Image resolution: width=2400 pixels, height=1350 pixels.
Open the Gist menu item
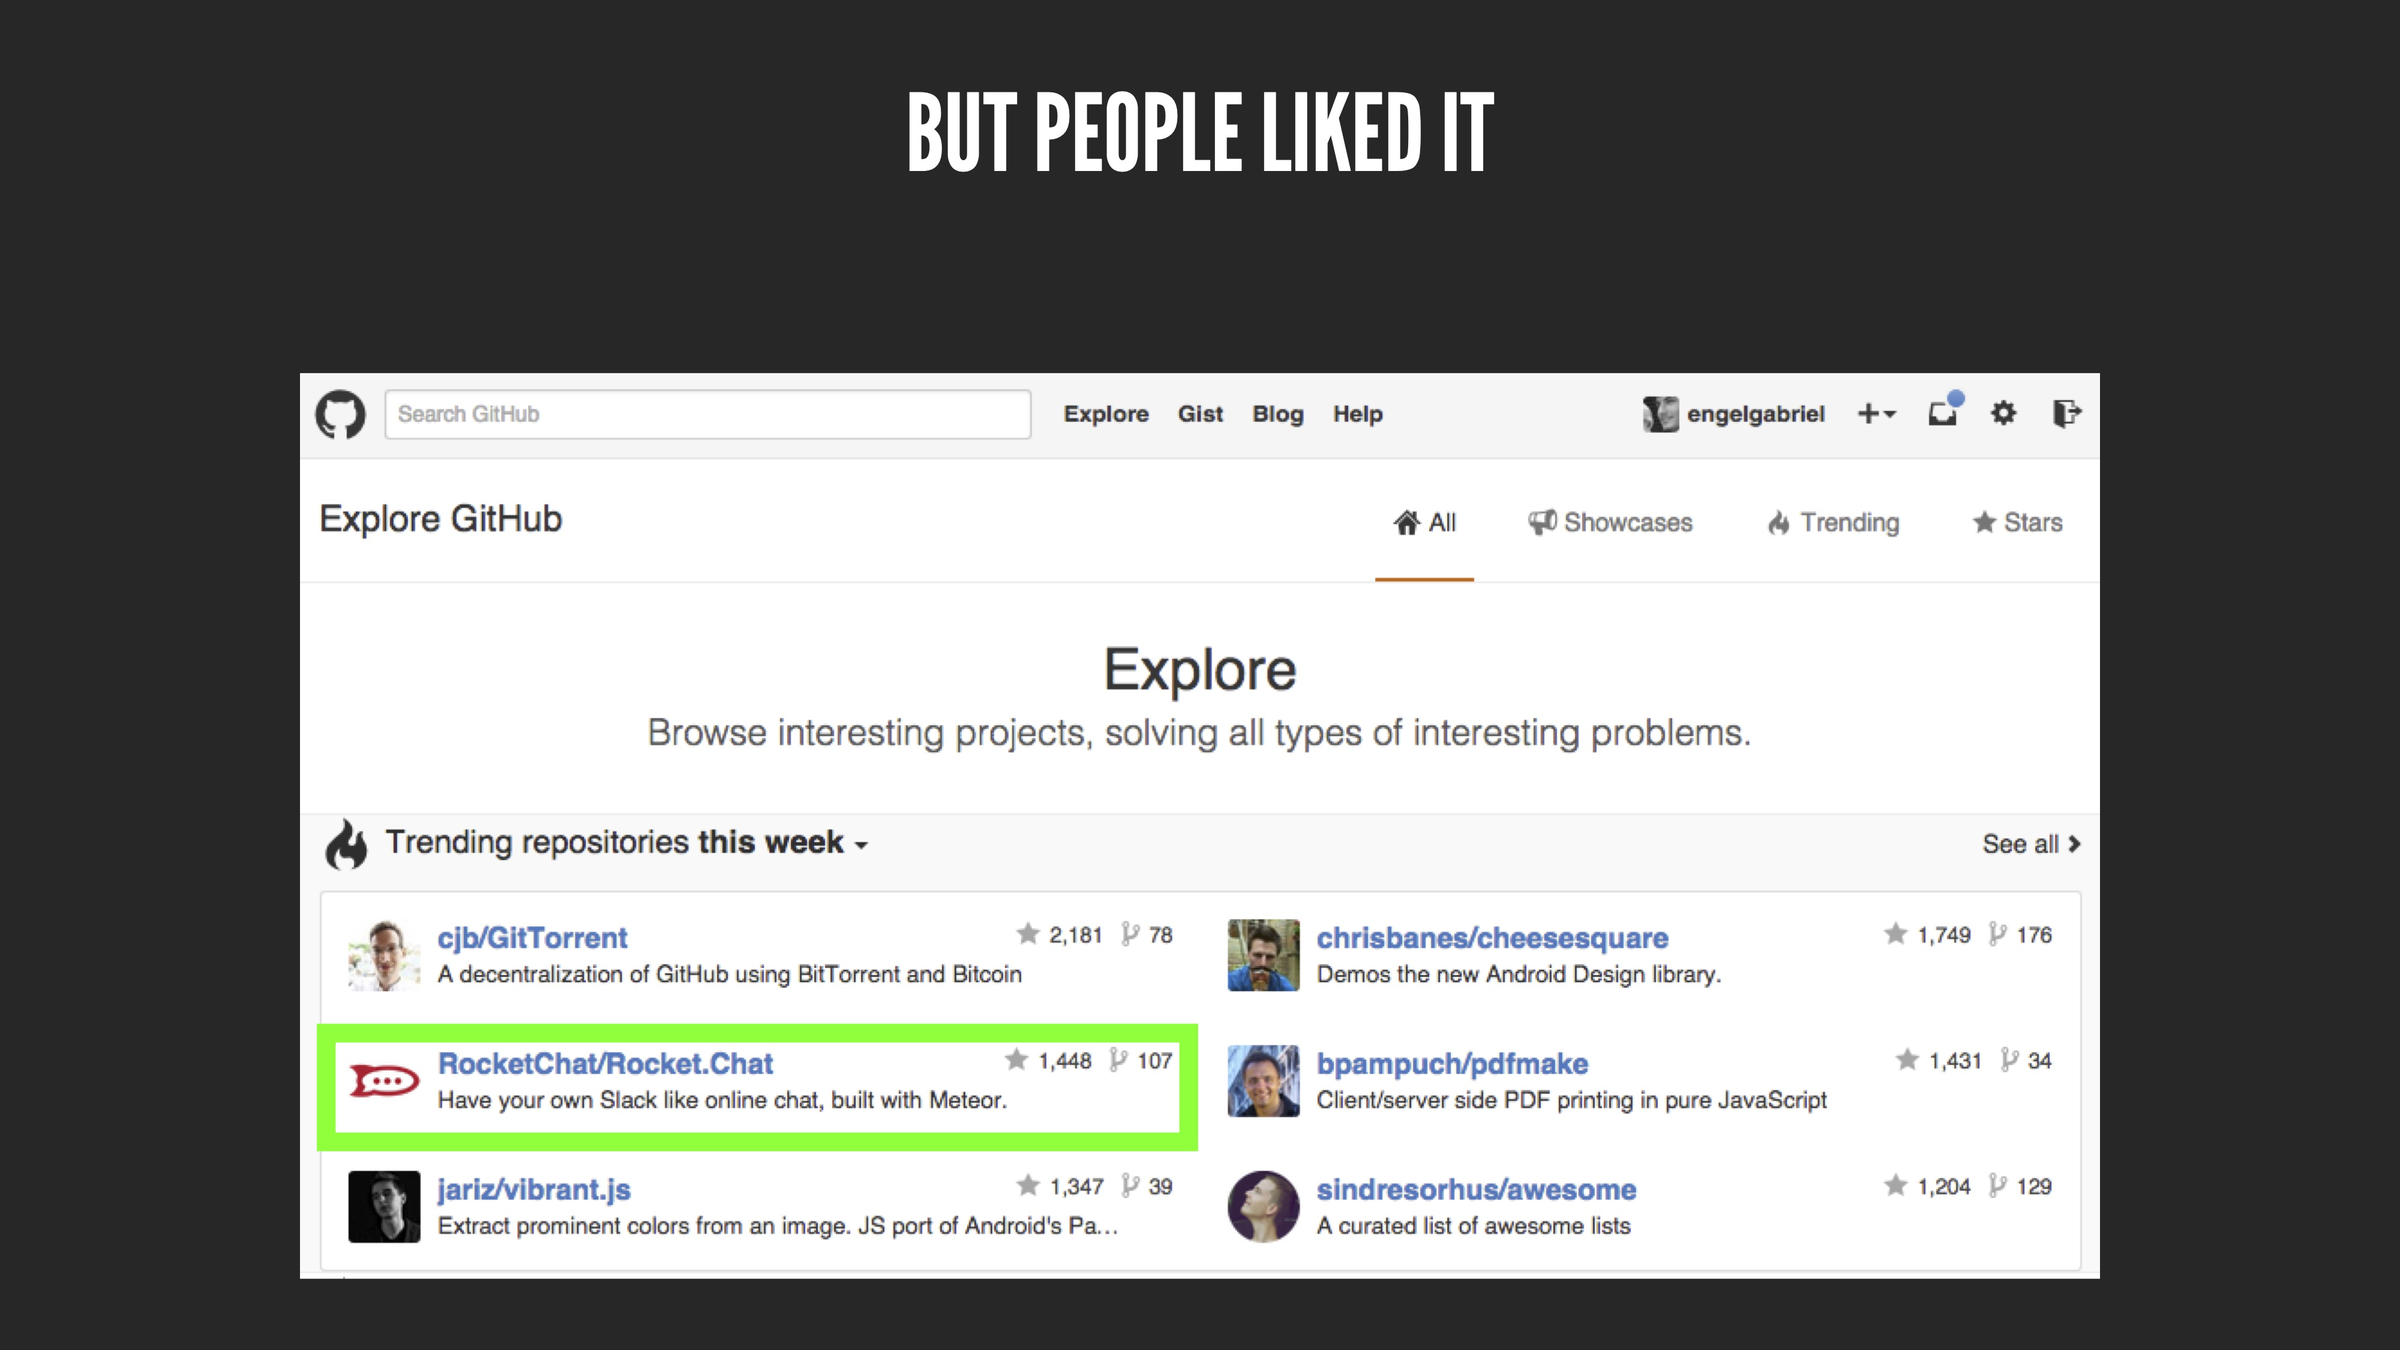coord(1200,414)
